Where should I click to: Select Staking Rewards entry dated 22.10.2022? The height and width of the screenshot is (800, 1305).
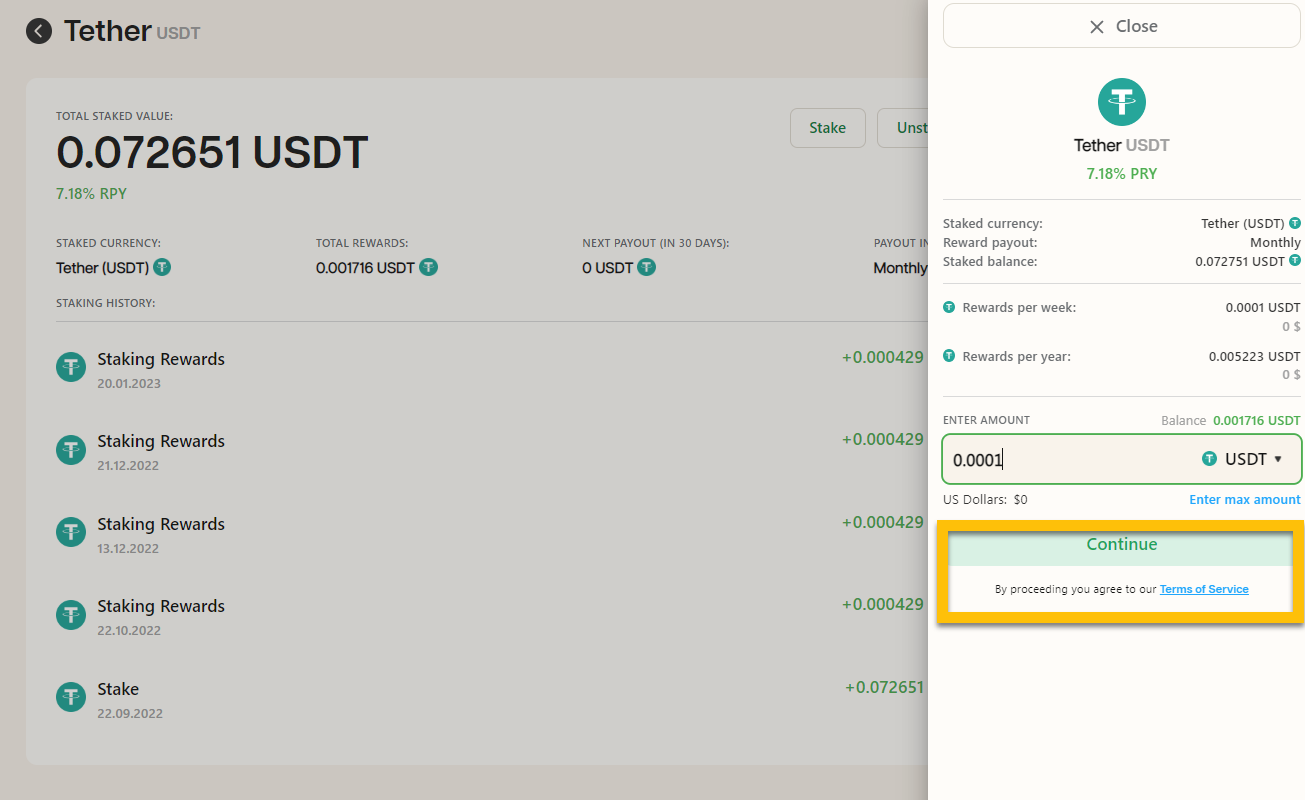pyautogui.click(x=490, y=617)
